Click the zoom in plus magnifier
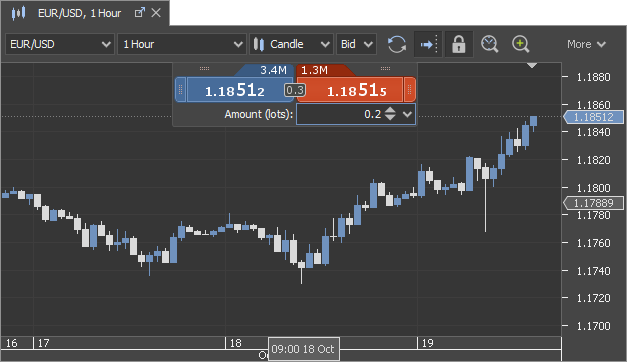The height and width of the screenshot is (362, 627). pyautogui.click(x=521, y=44)
